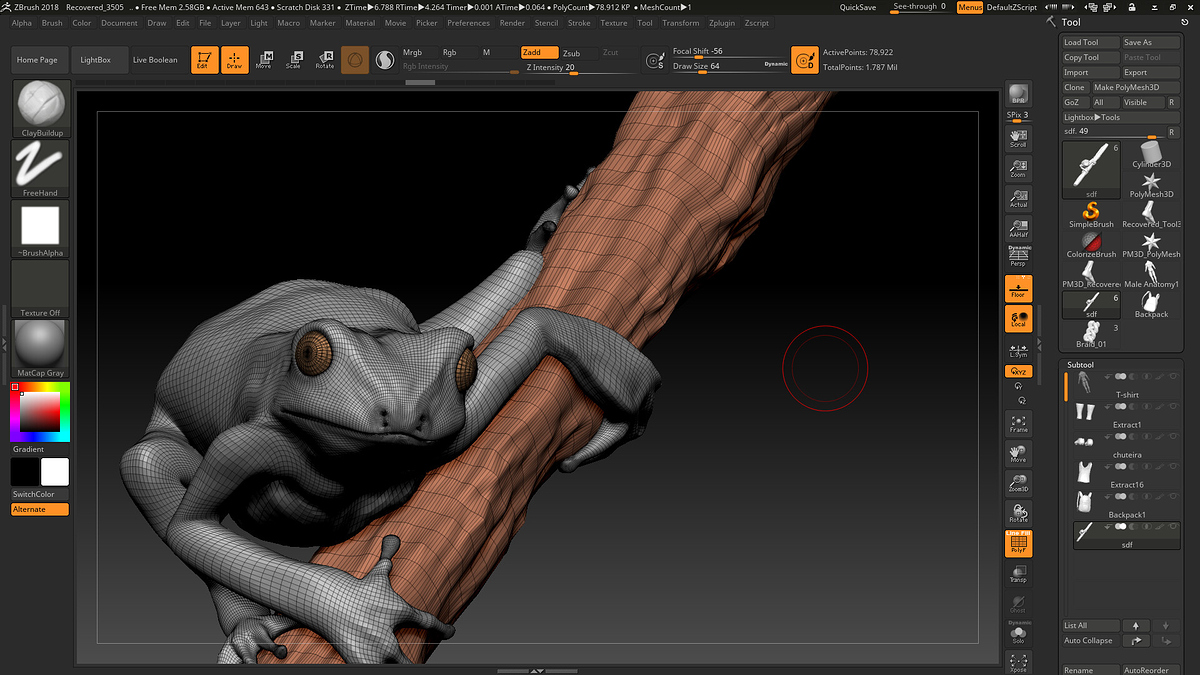The height and width of the screenshot is (675, 1200).
Task: Toggle Zadd sculpt mode
Action: click(539, 52)
